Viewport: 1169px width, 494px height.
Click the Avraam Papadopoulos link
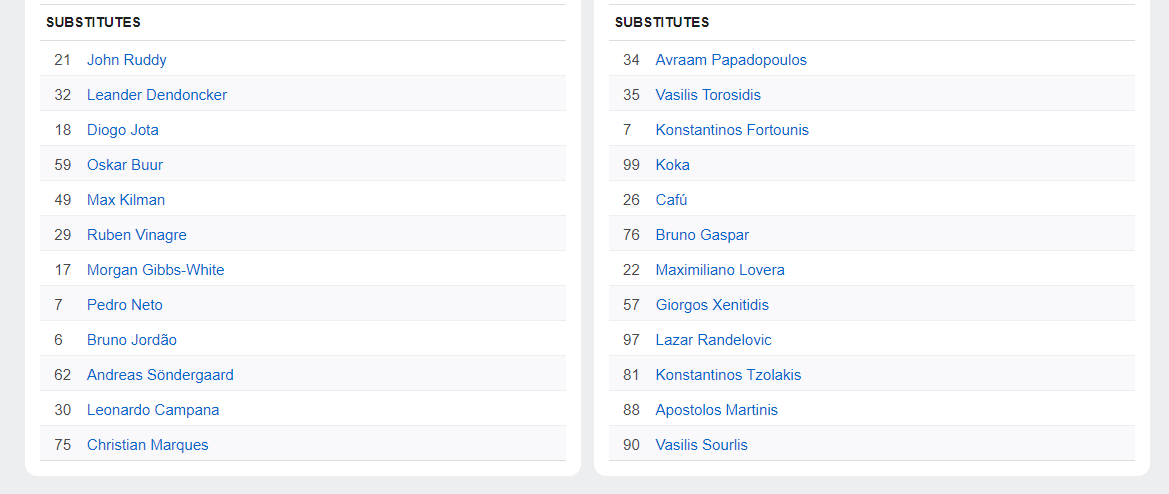coord(731,60)
